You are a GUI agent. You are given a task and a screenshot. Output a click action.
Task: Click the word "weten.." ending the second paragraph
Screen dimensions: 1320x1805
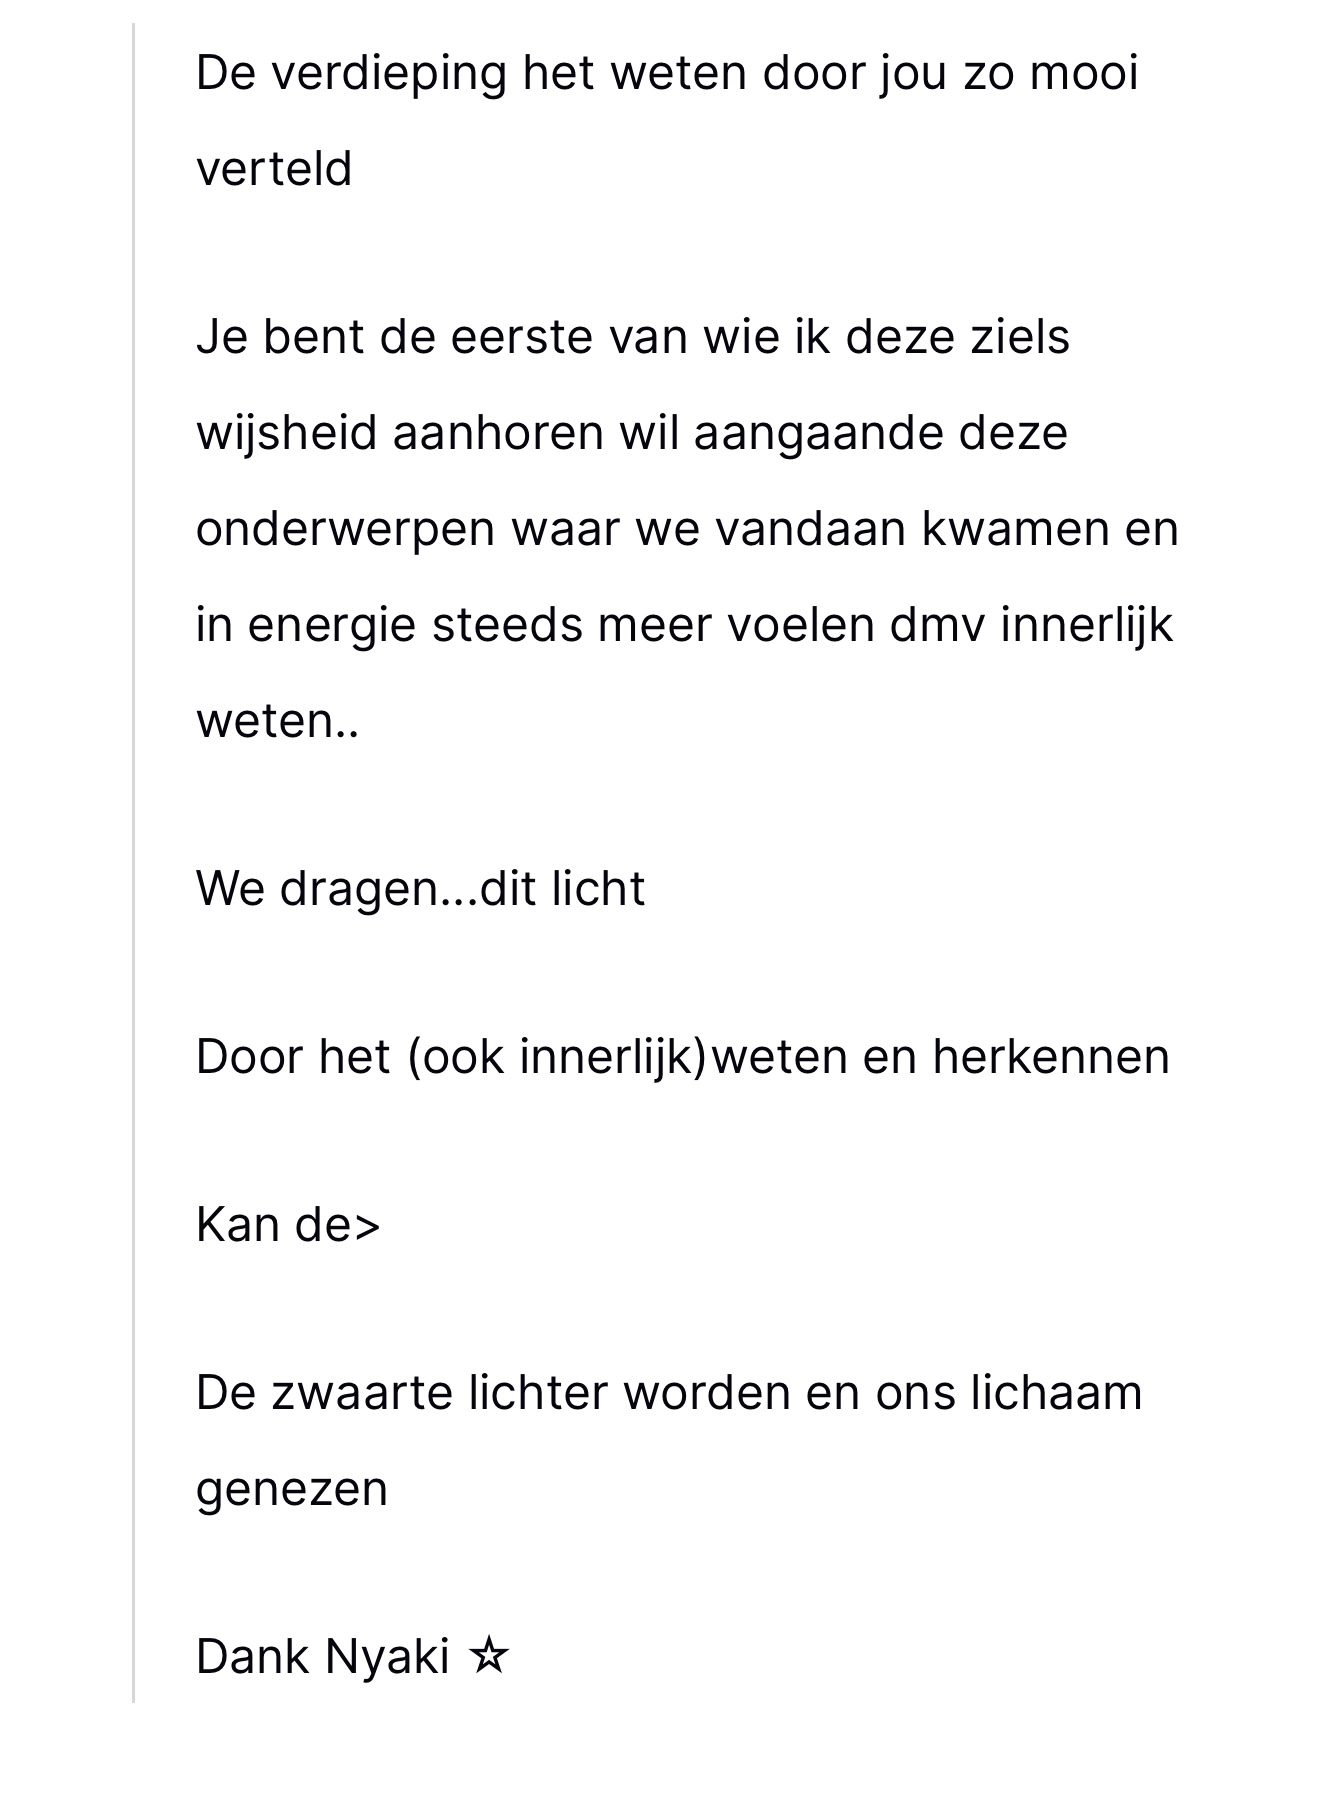coord(277,720)
